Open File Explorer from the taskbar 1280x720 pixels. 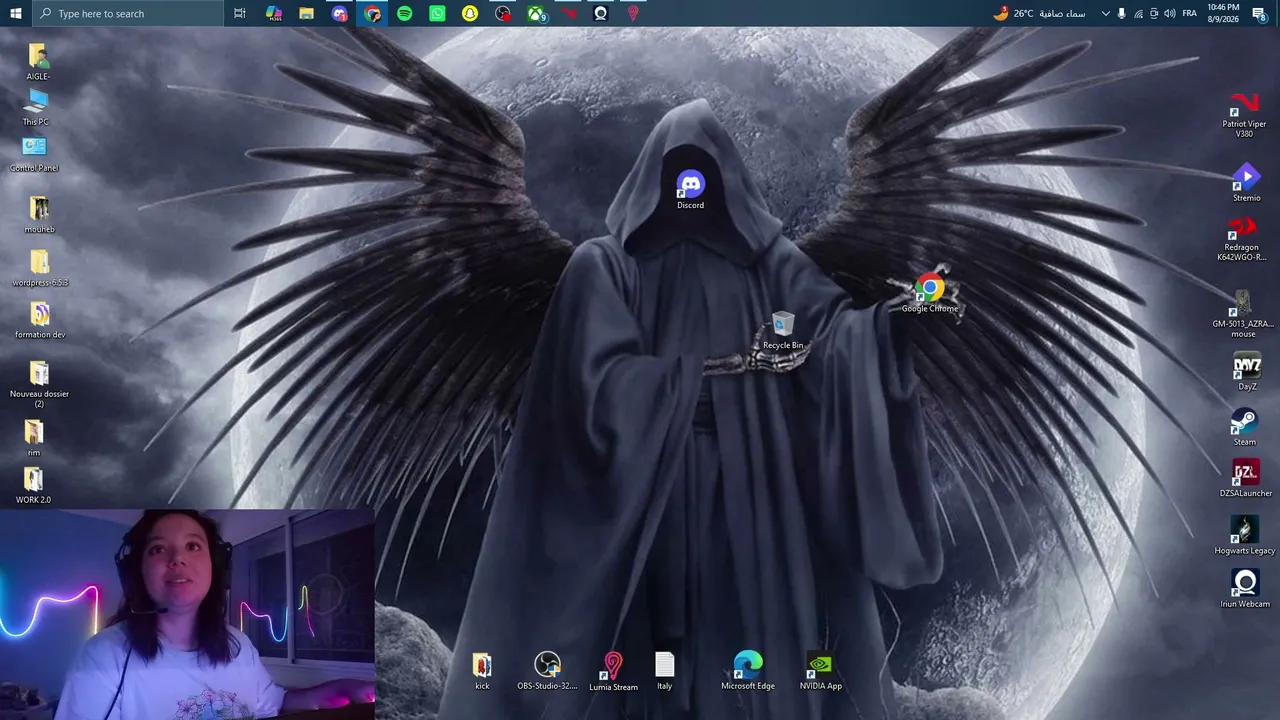(x=307, y=13)
